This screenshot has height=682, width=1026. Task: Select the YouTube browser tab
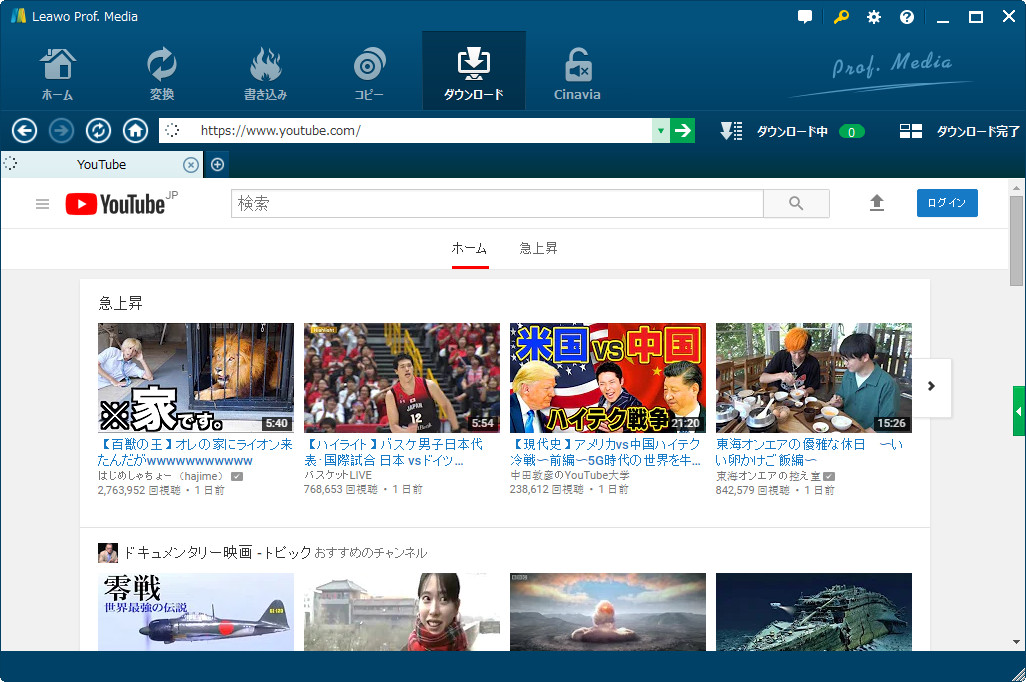point(101,165)
